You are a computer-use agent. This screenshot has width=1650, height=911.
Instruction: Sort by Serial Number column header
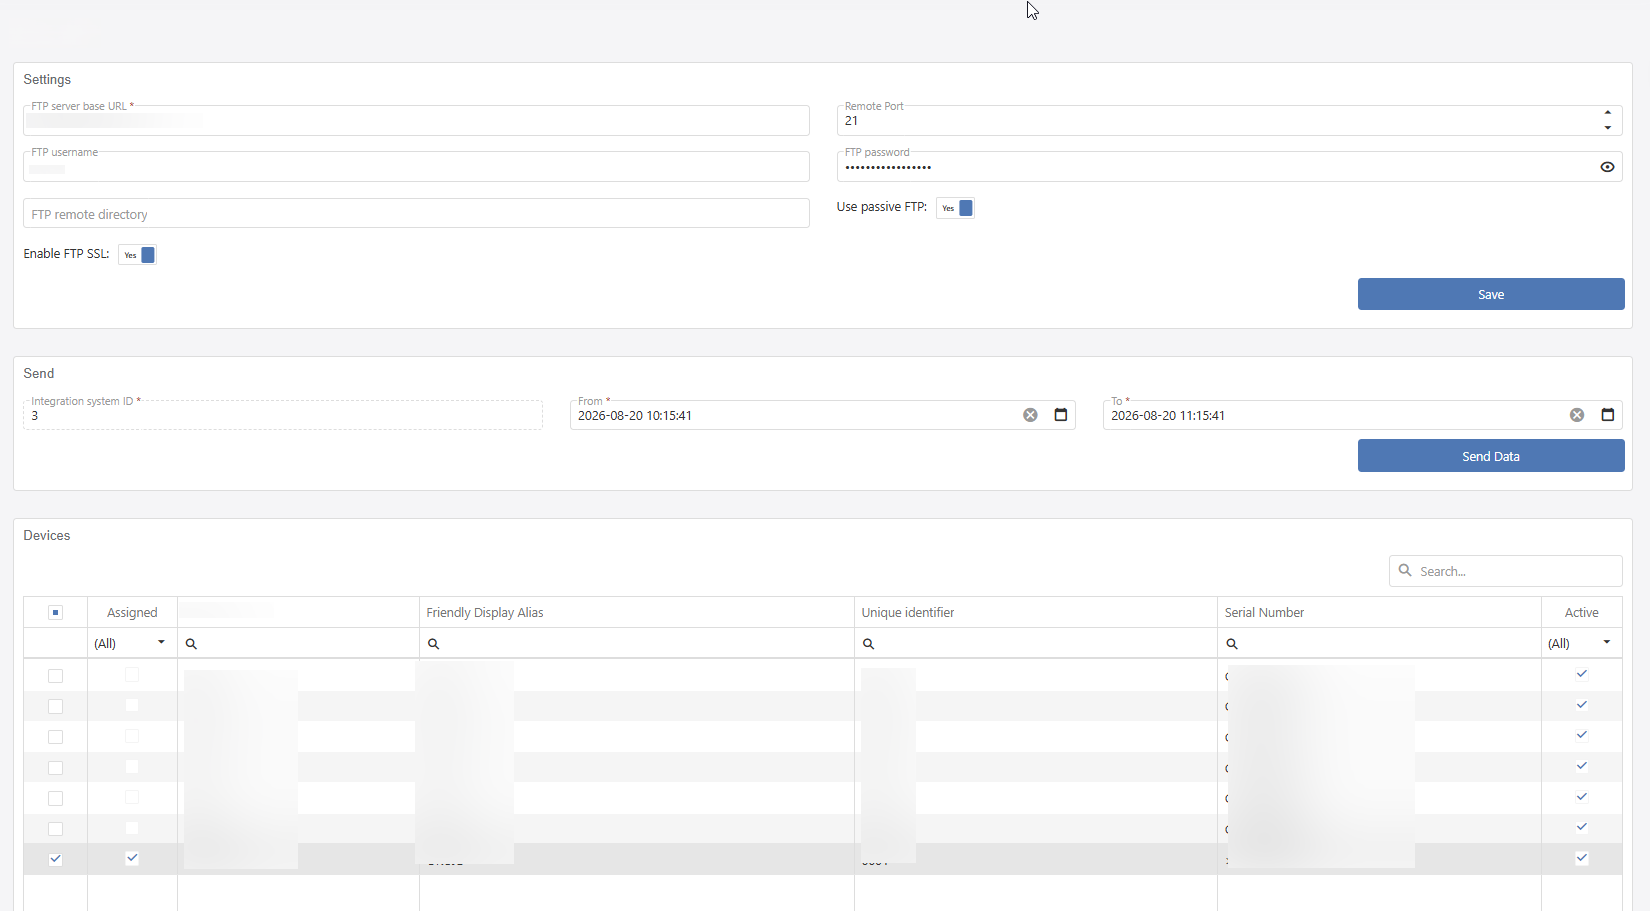(x=1264, y=613)
